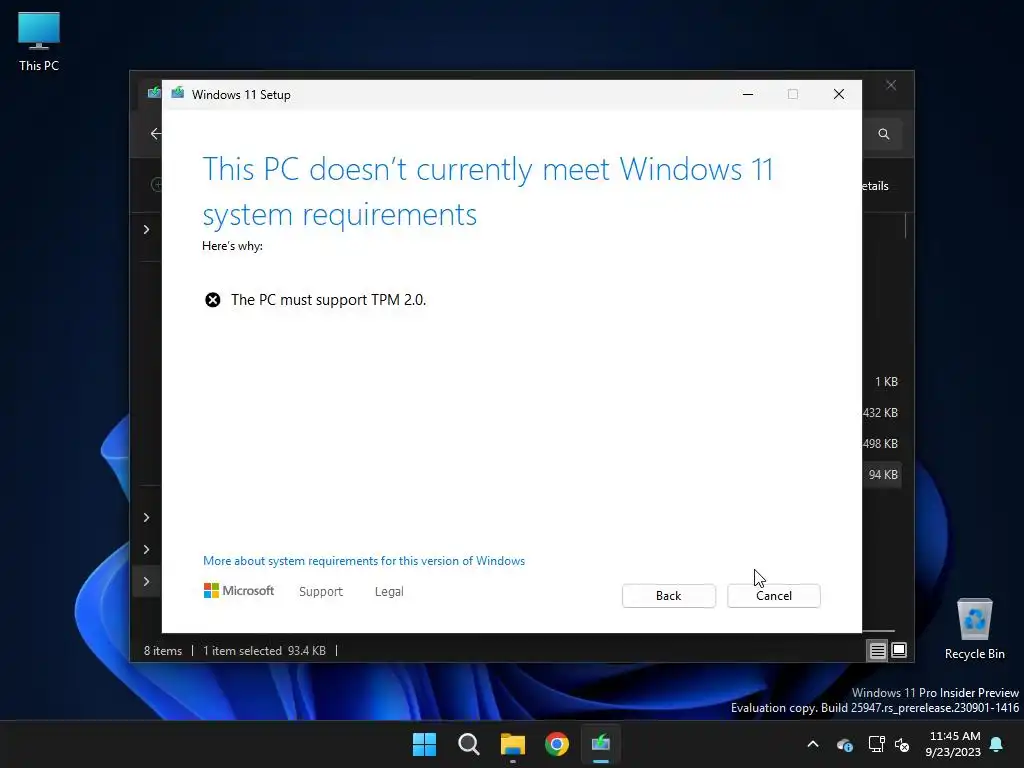This screenshot has height=768, width=1024.
Task: Open the Recycle Bin desktop icon
Action: coord(974,629)
